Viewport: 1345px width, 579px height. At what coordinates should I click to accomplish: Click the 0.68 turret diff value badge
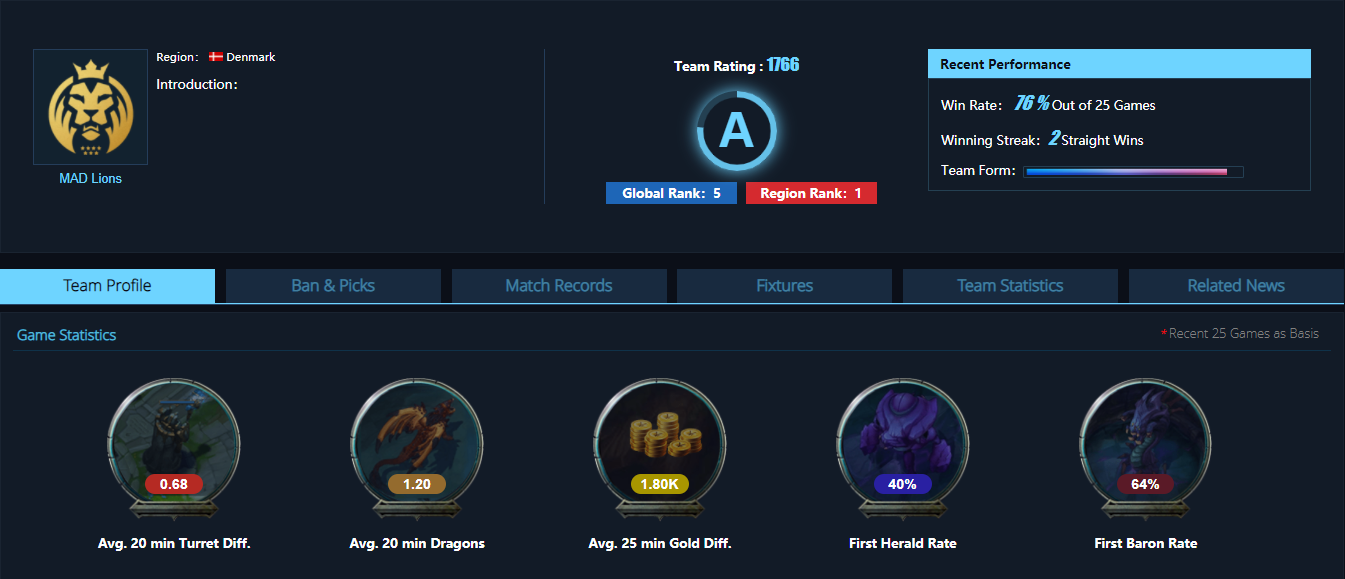tap(174, 484)
